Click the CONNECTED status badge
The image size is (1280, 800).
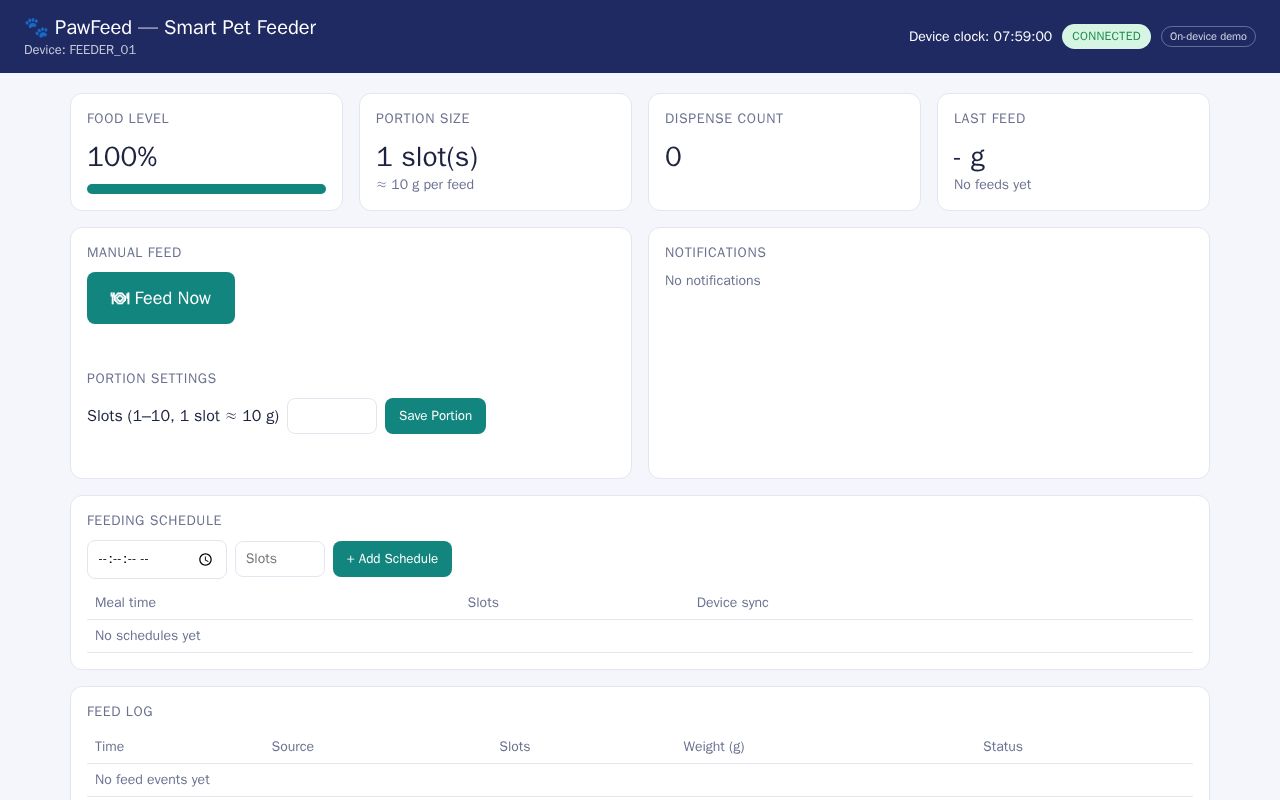pyautogui.click(x=1106, y=36)
